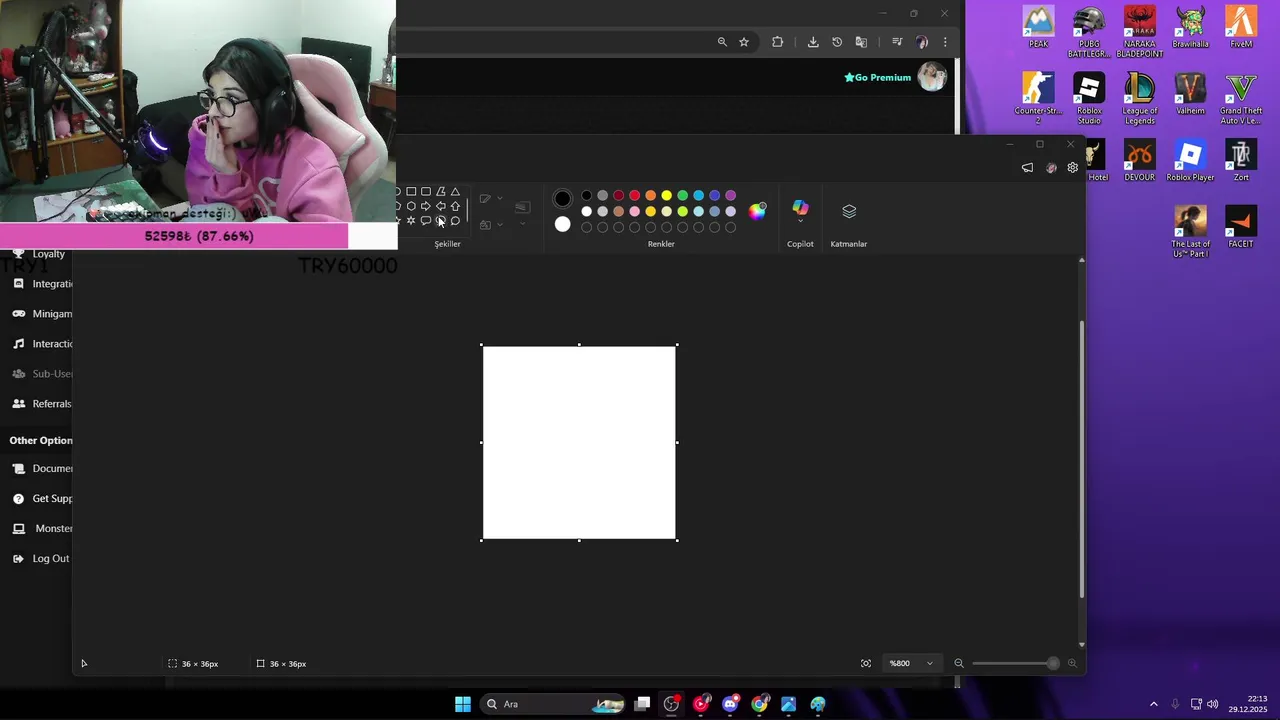This screenshot has width=1280, height=720.
Task: Open Windows Start menu
Action: 463,704
